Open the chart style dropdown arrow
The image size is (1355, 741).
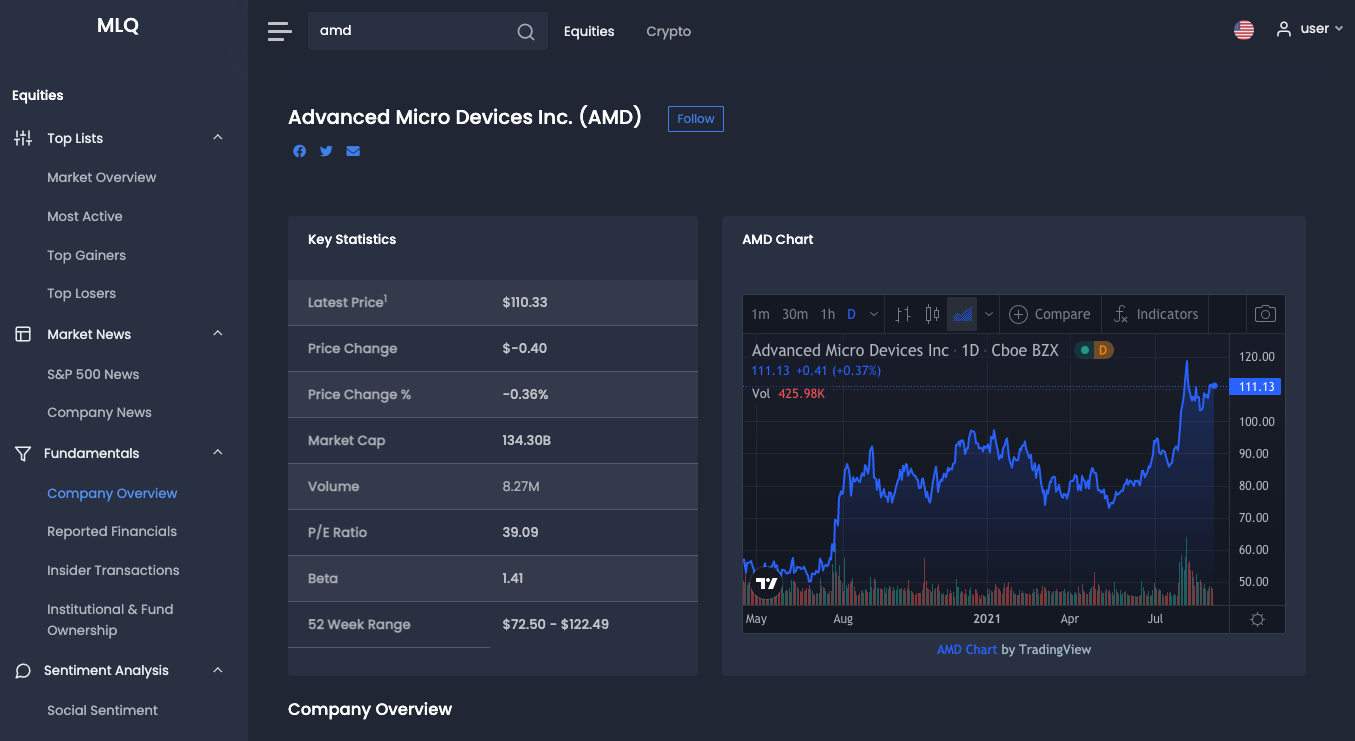989,314
